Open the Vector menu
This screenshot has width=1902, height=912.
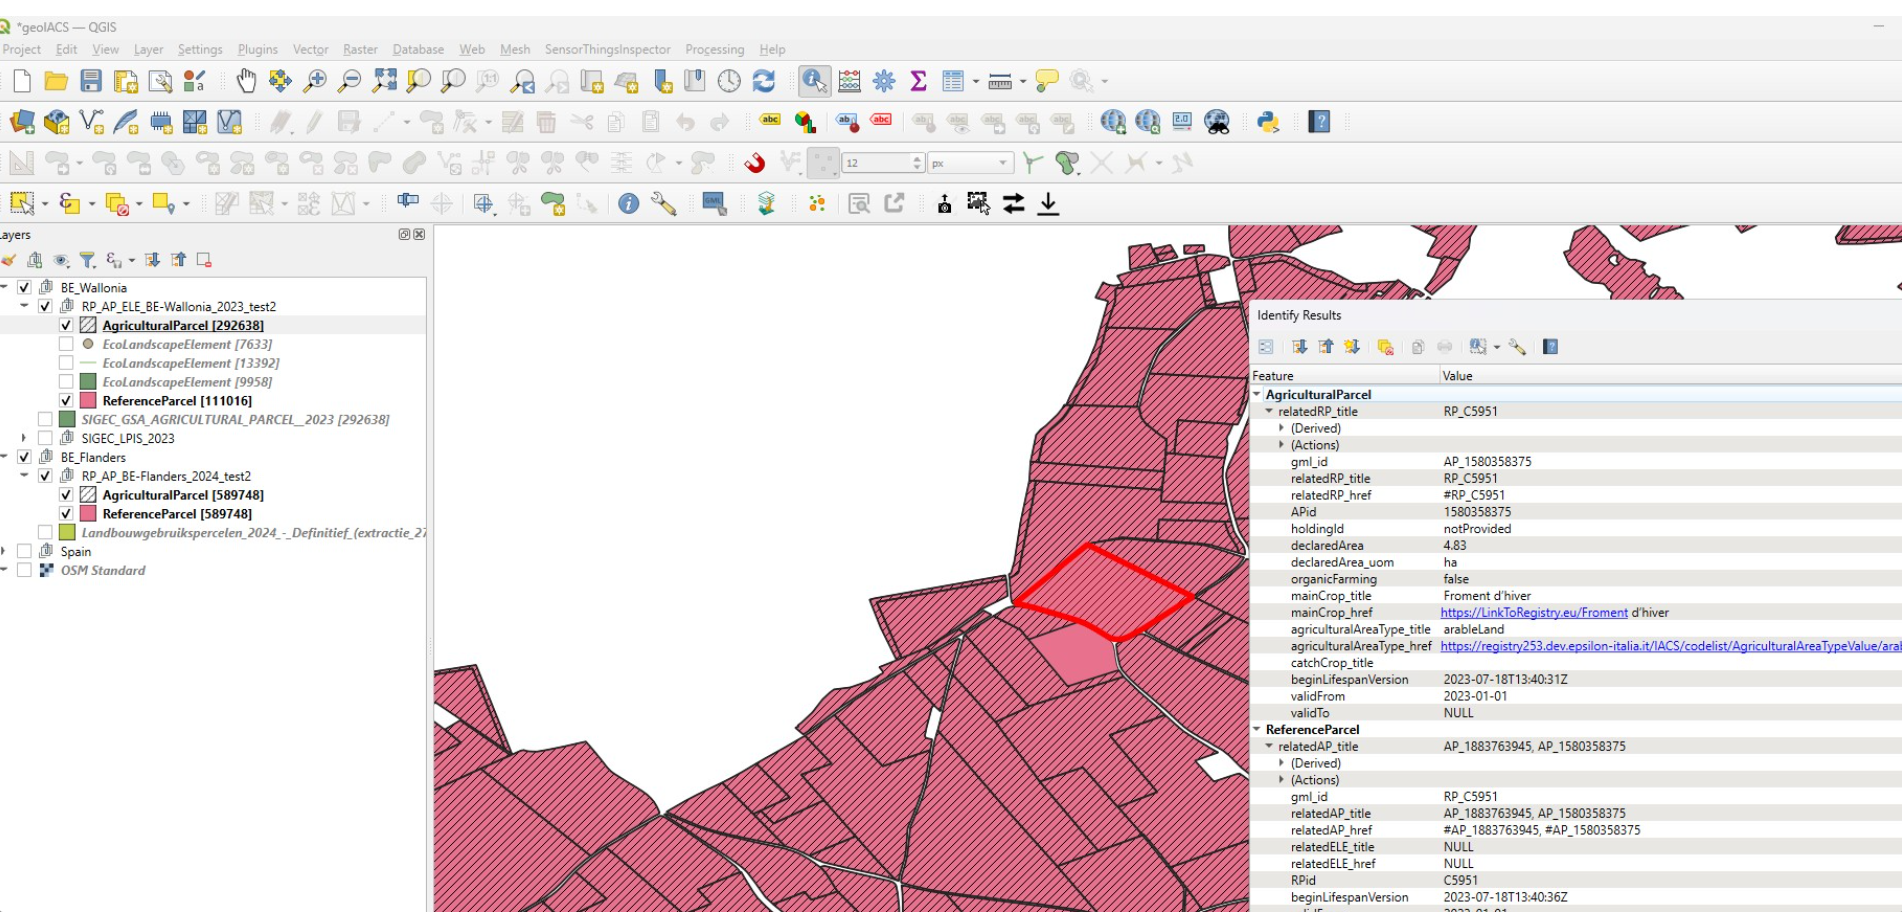coord(310,49)
